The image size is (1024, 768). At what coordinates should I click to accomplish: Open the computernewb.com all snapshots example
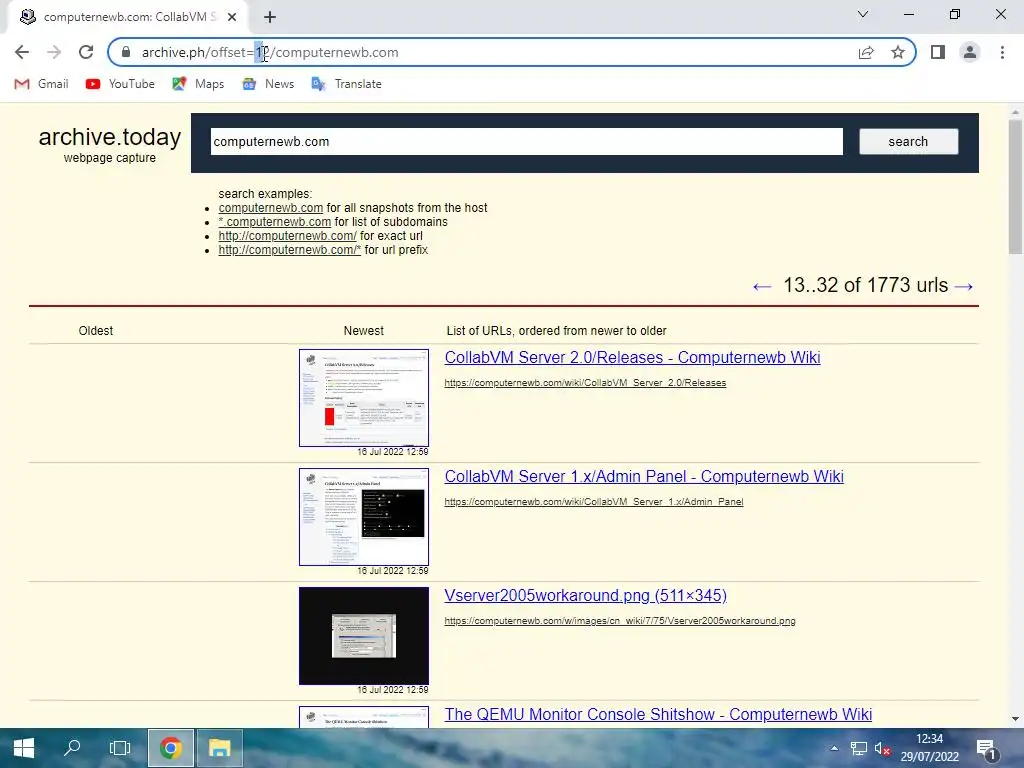270,208
